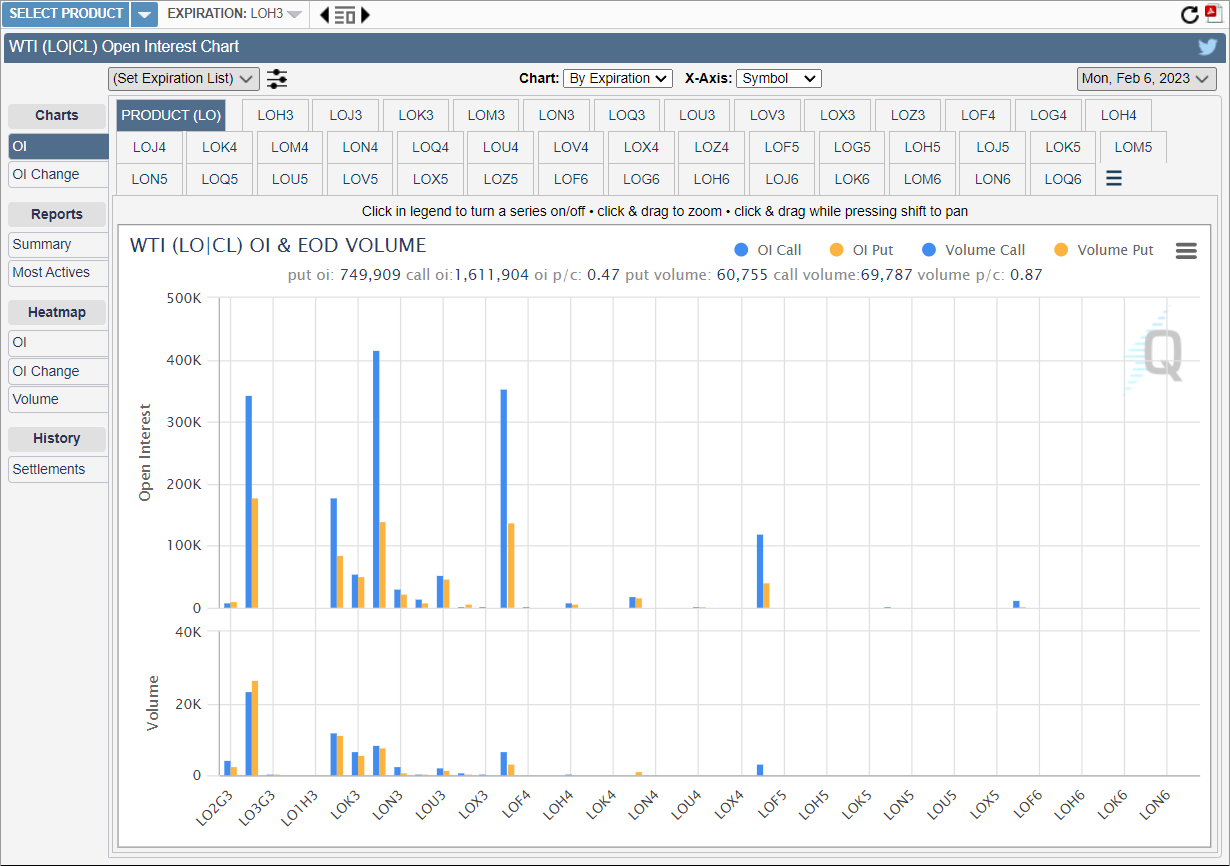Toggle the OI Call legend series
This screenshot has width=1230, height=866.
click(768, 251)
